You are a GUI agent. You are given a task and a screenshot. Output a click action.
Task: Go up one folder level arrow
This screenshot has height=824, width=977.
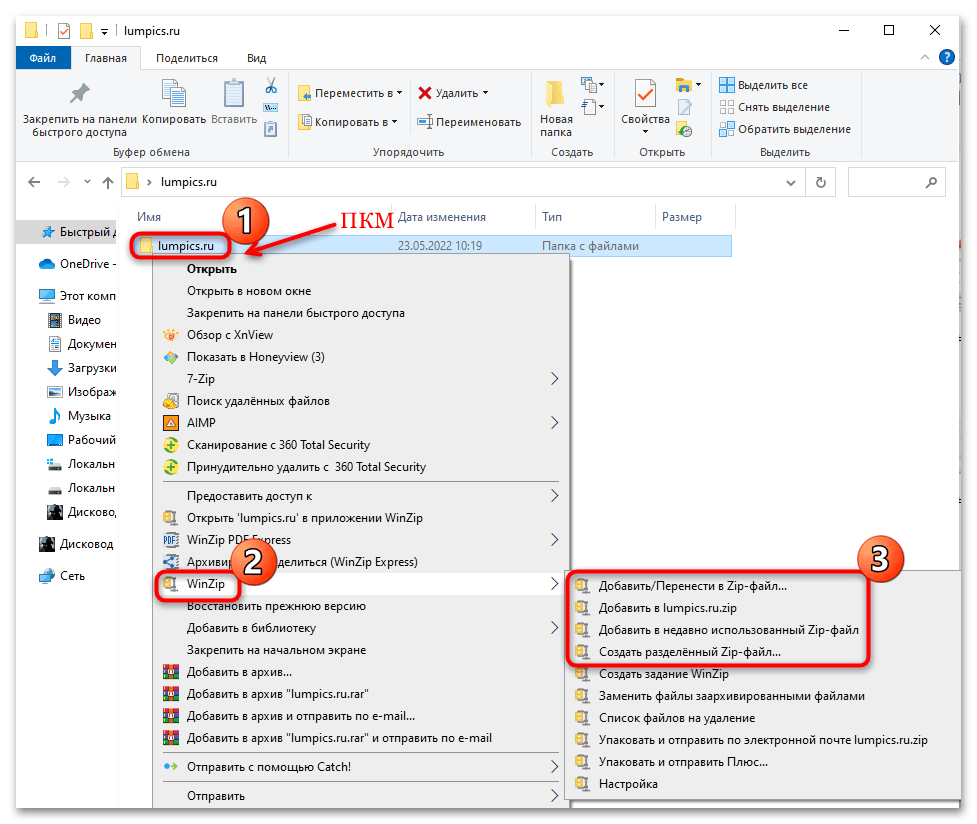107,182
